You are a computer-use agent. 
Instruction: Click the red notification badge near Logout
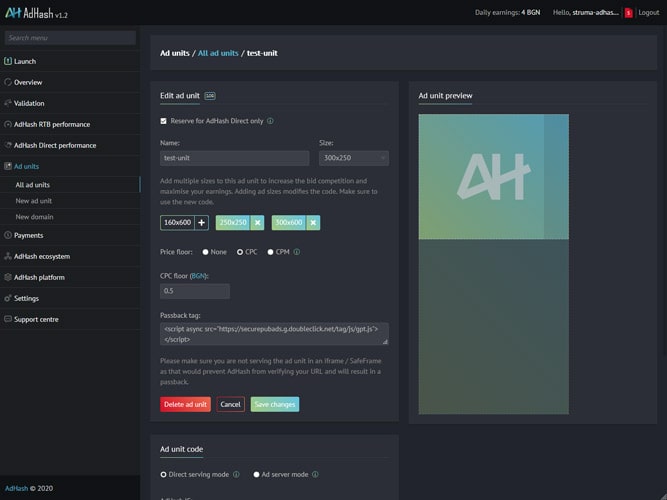[x=628, y=13]
